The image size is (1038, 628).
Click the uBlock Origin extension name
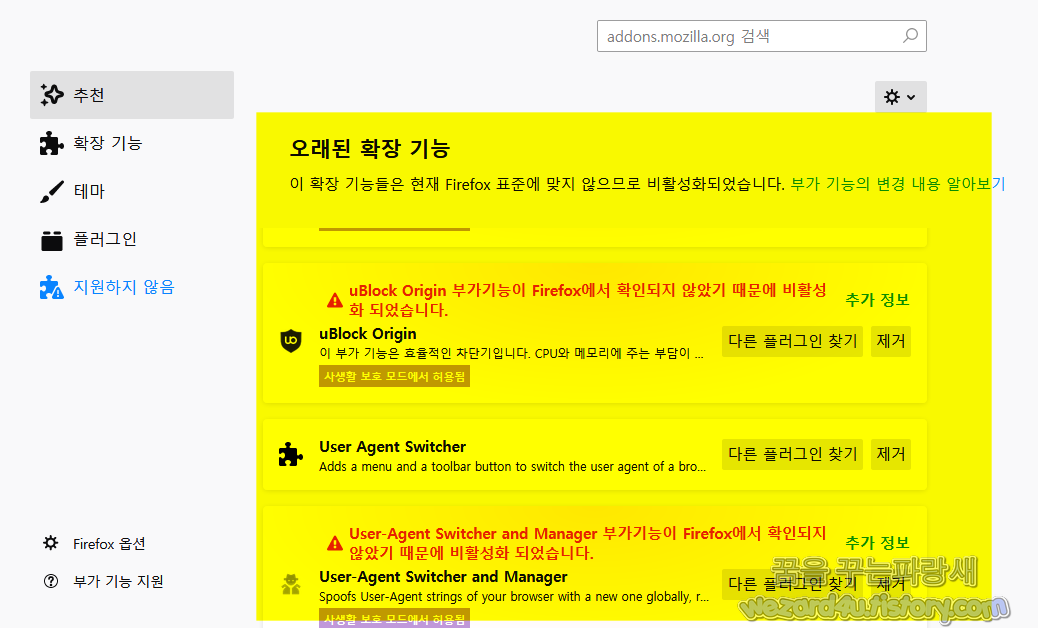[368, 334]
